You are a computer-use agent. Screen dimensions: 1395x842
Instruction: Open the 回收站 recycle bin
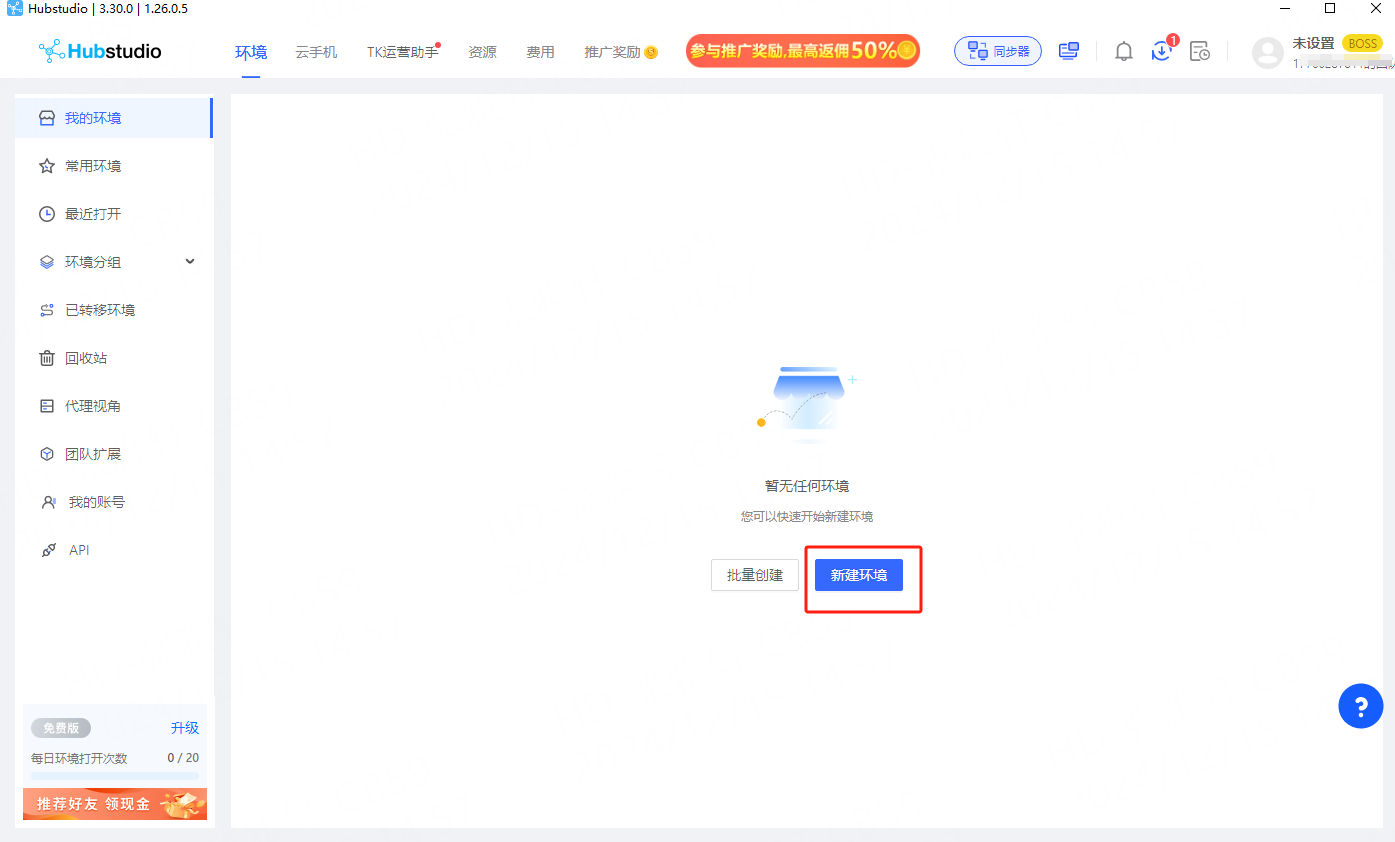(x=86, y=358)
